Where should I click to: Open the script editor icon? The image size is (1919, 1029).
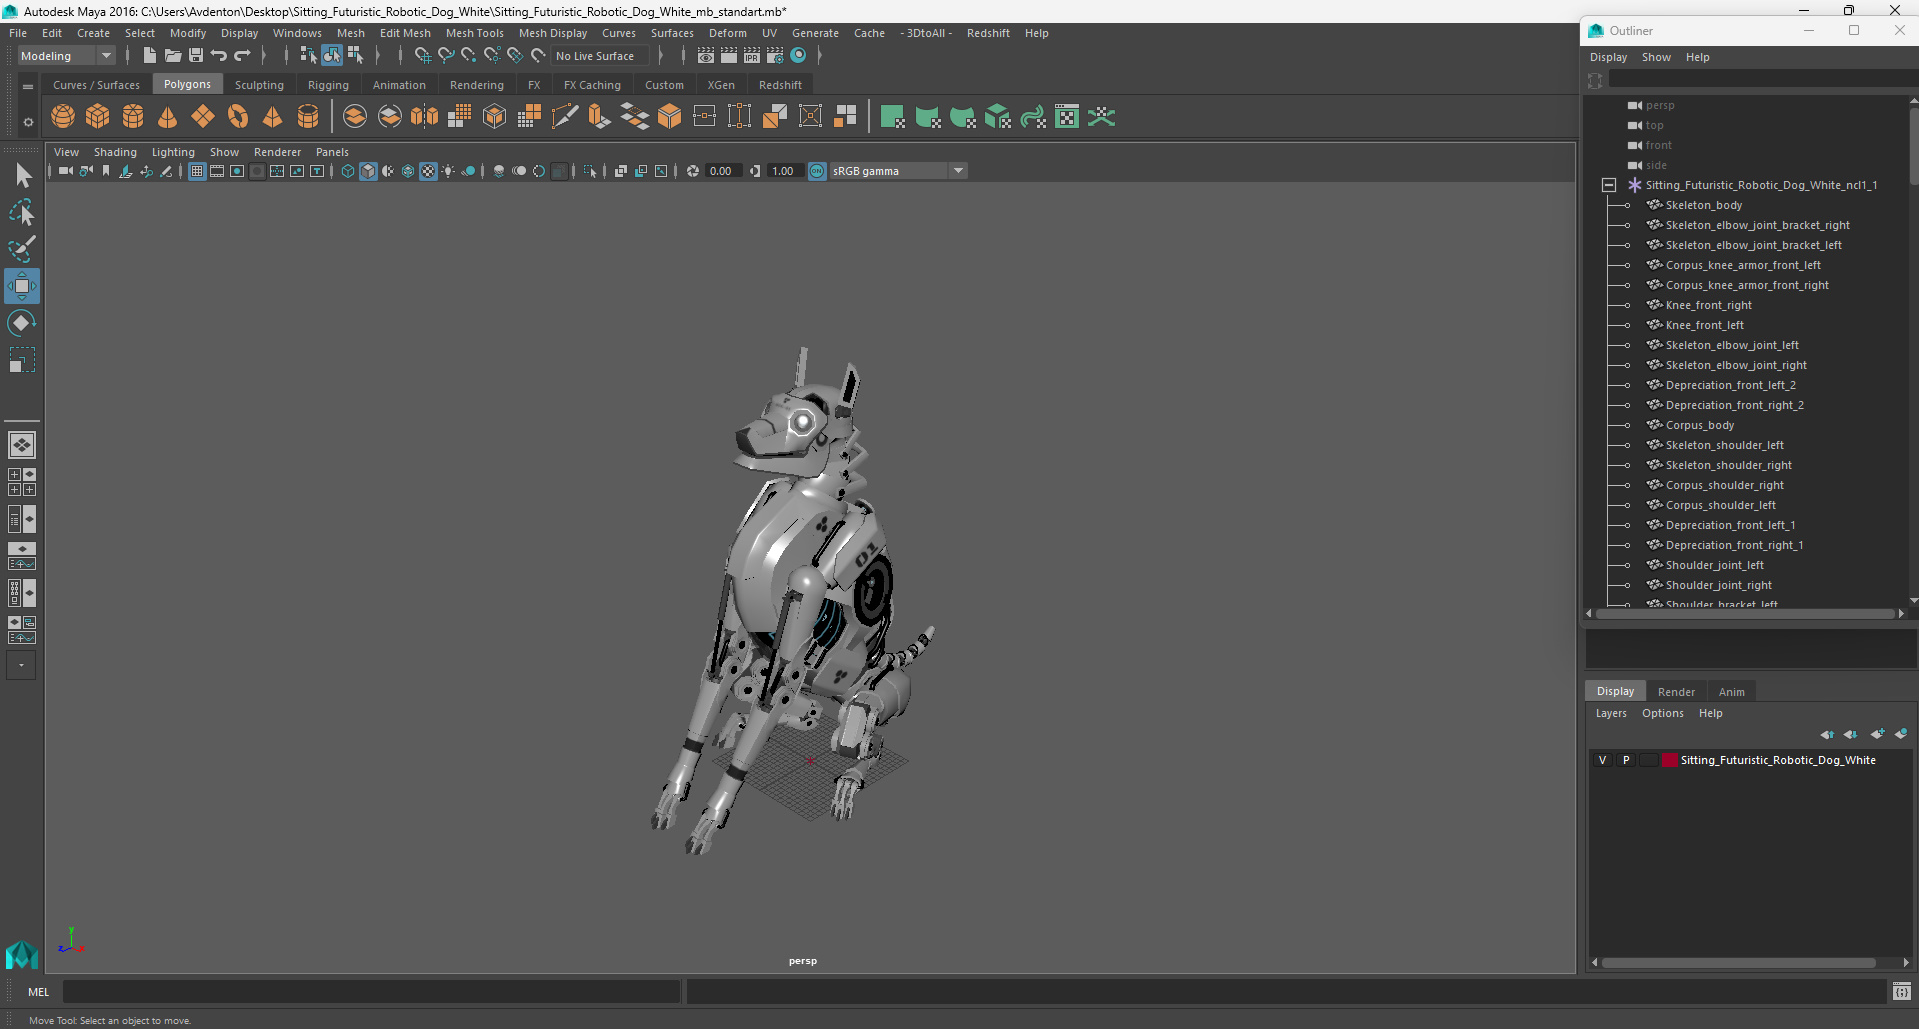[x=1901, y=992]
